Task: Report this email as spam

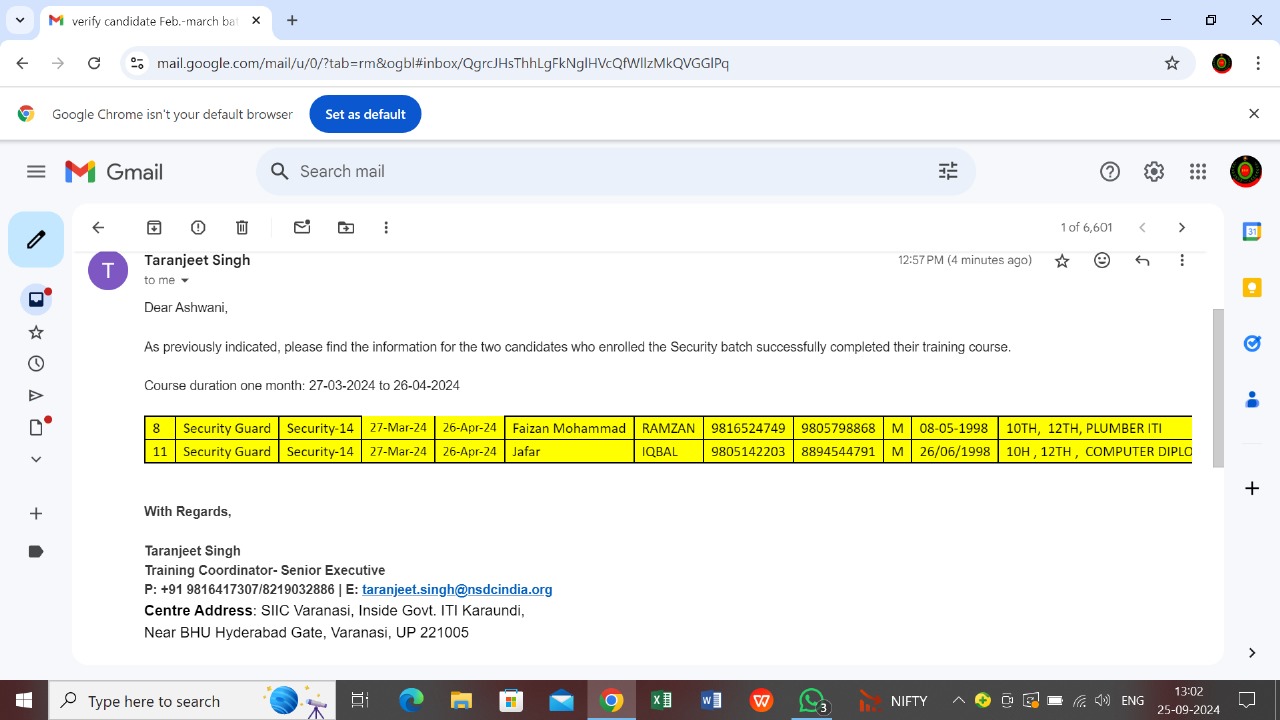Action: 198,228
